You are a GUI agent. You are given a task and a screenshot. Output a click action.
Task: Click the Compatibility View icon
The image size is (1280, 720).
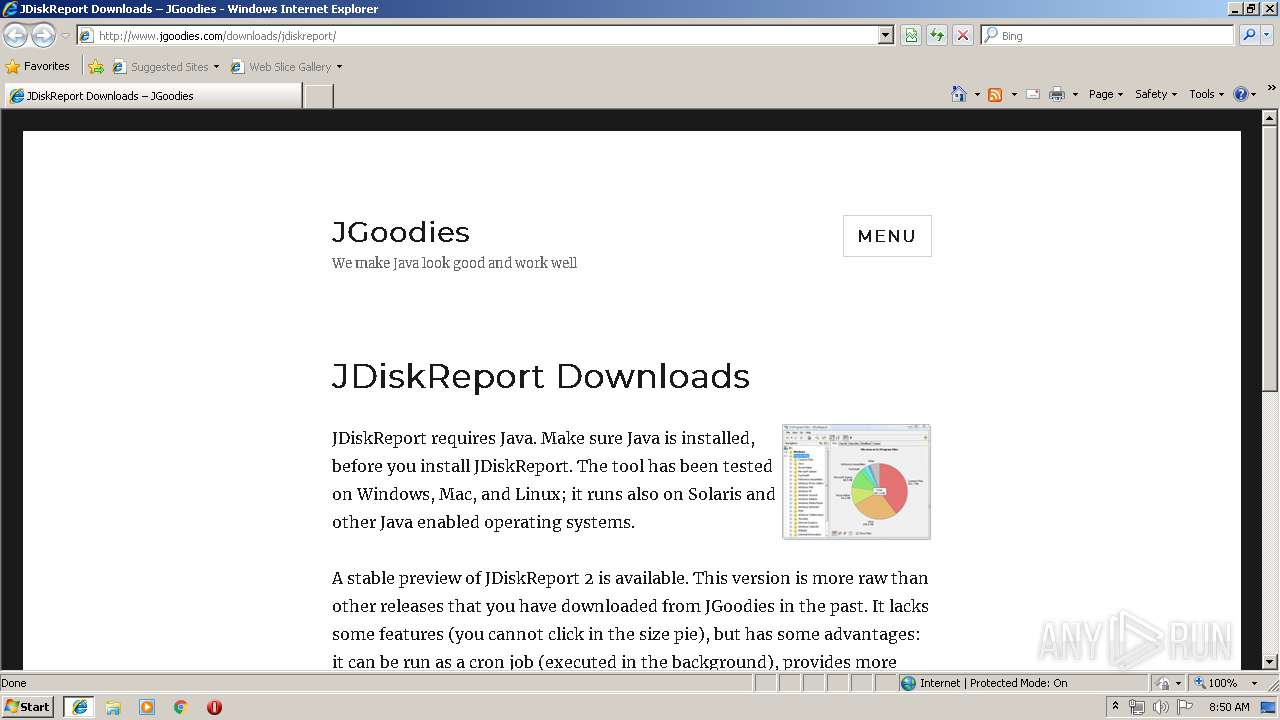(911, 35)
